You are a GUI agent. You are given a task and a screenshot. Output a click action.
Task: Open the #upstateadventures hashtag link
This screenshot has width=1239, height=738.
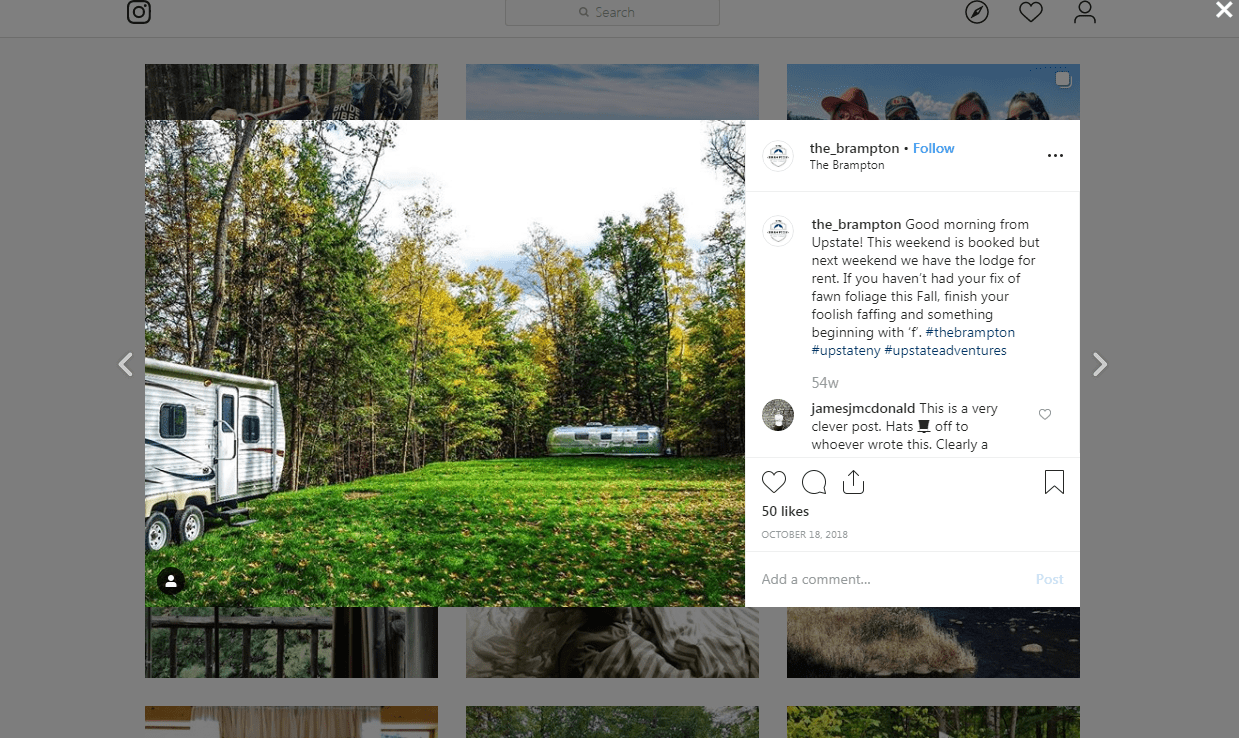945,351
